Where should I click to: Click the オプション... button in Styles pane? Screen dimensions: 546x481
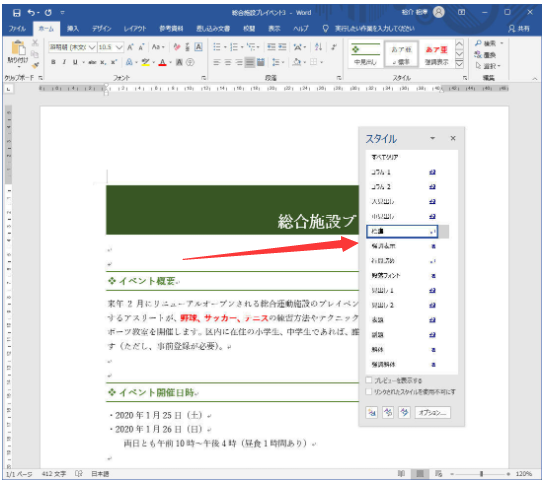tap(432, 413)
